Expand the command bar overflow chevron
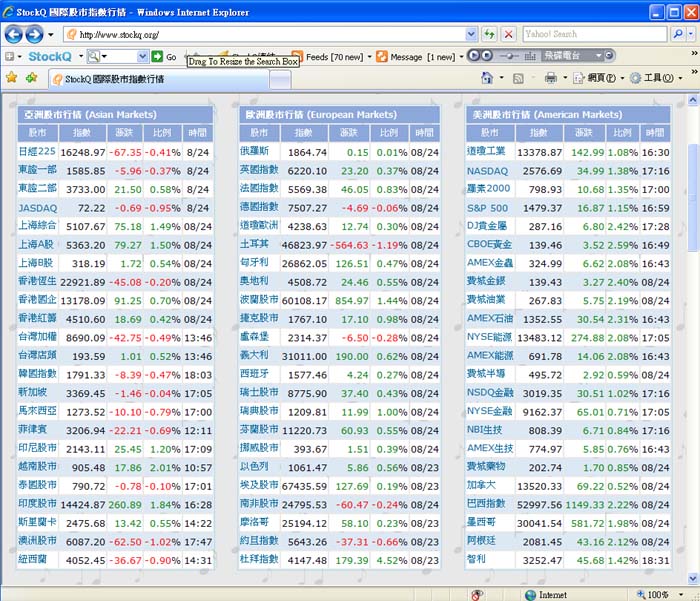700x601 pixels. click(694, 71)
